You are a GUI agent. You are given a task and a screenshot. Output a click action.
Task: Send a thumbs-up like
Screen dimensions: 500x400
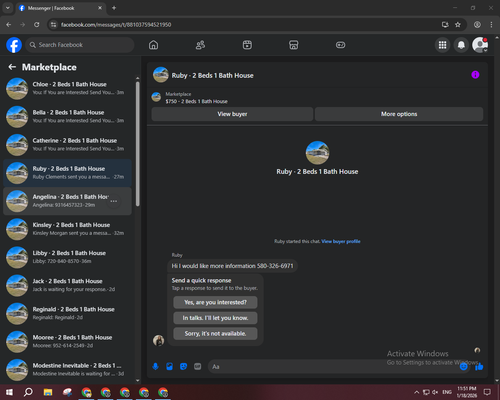coord(479,367)
